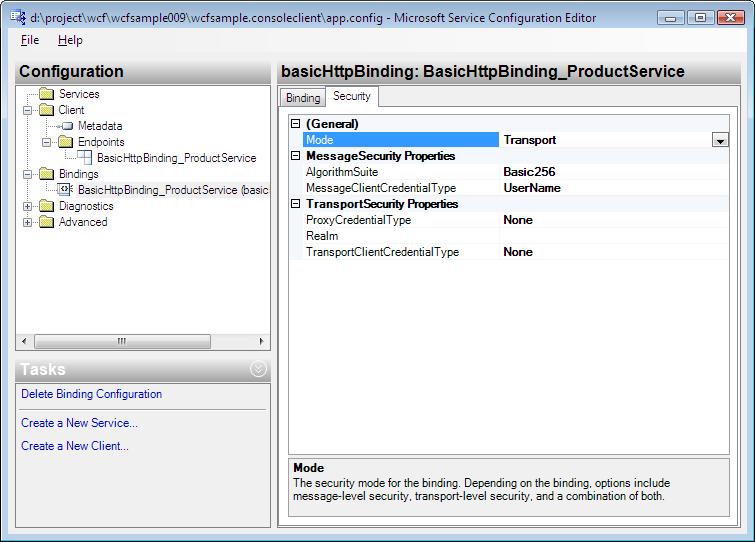Image resolution: width=755 pixels, height=542 pixels.
Task: Click the Diagnostics folder icon
Action: pos(47,206)
